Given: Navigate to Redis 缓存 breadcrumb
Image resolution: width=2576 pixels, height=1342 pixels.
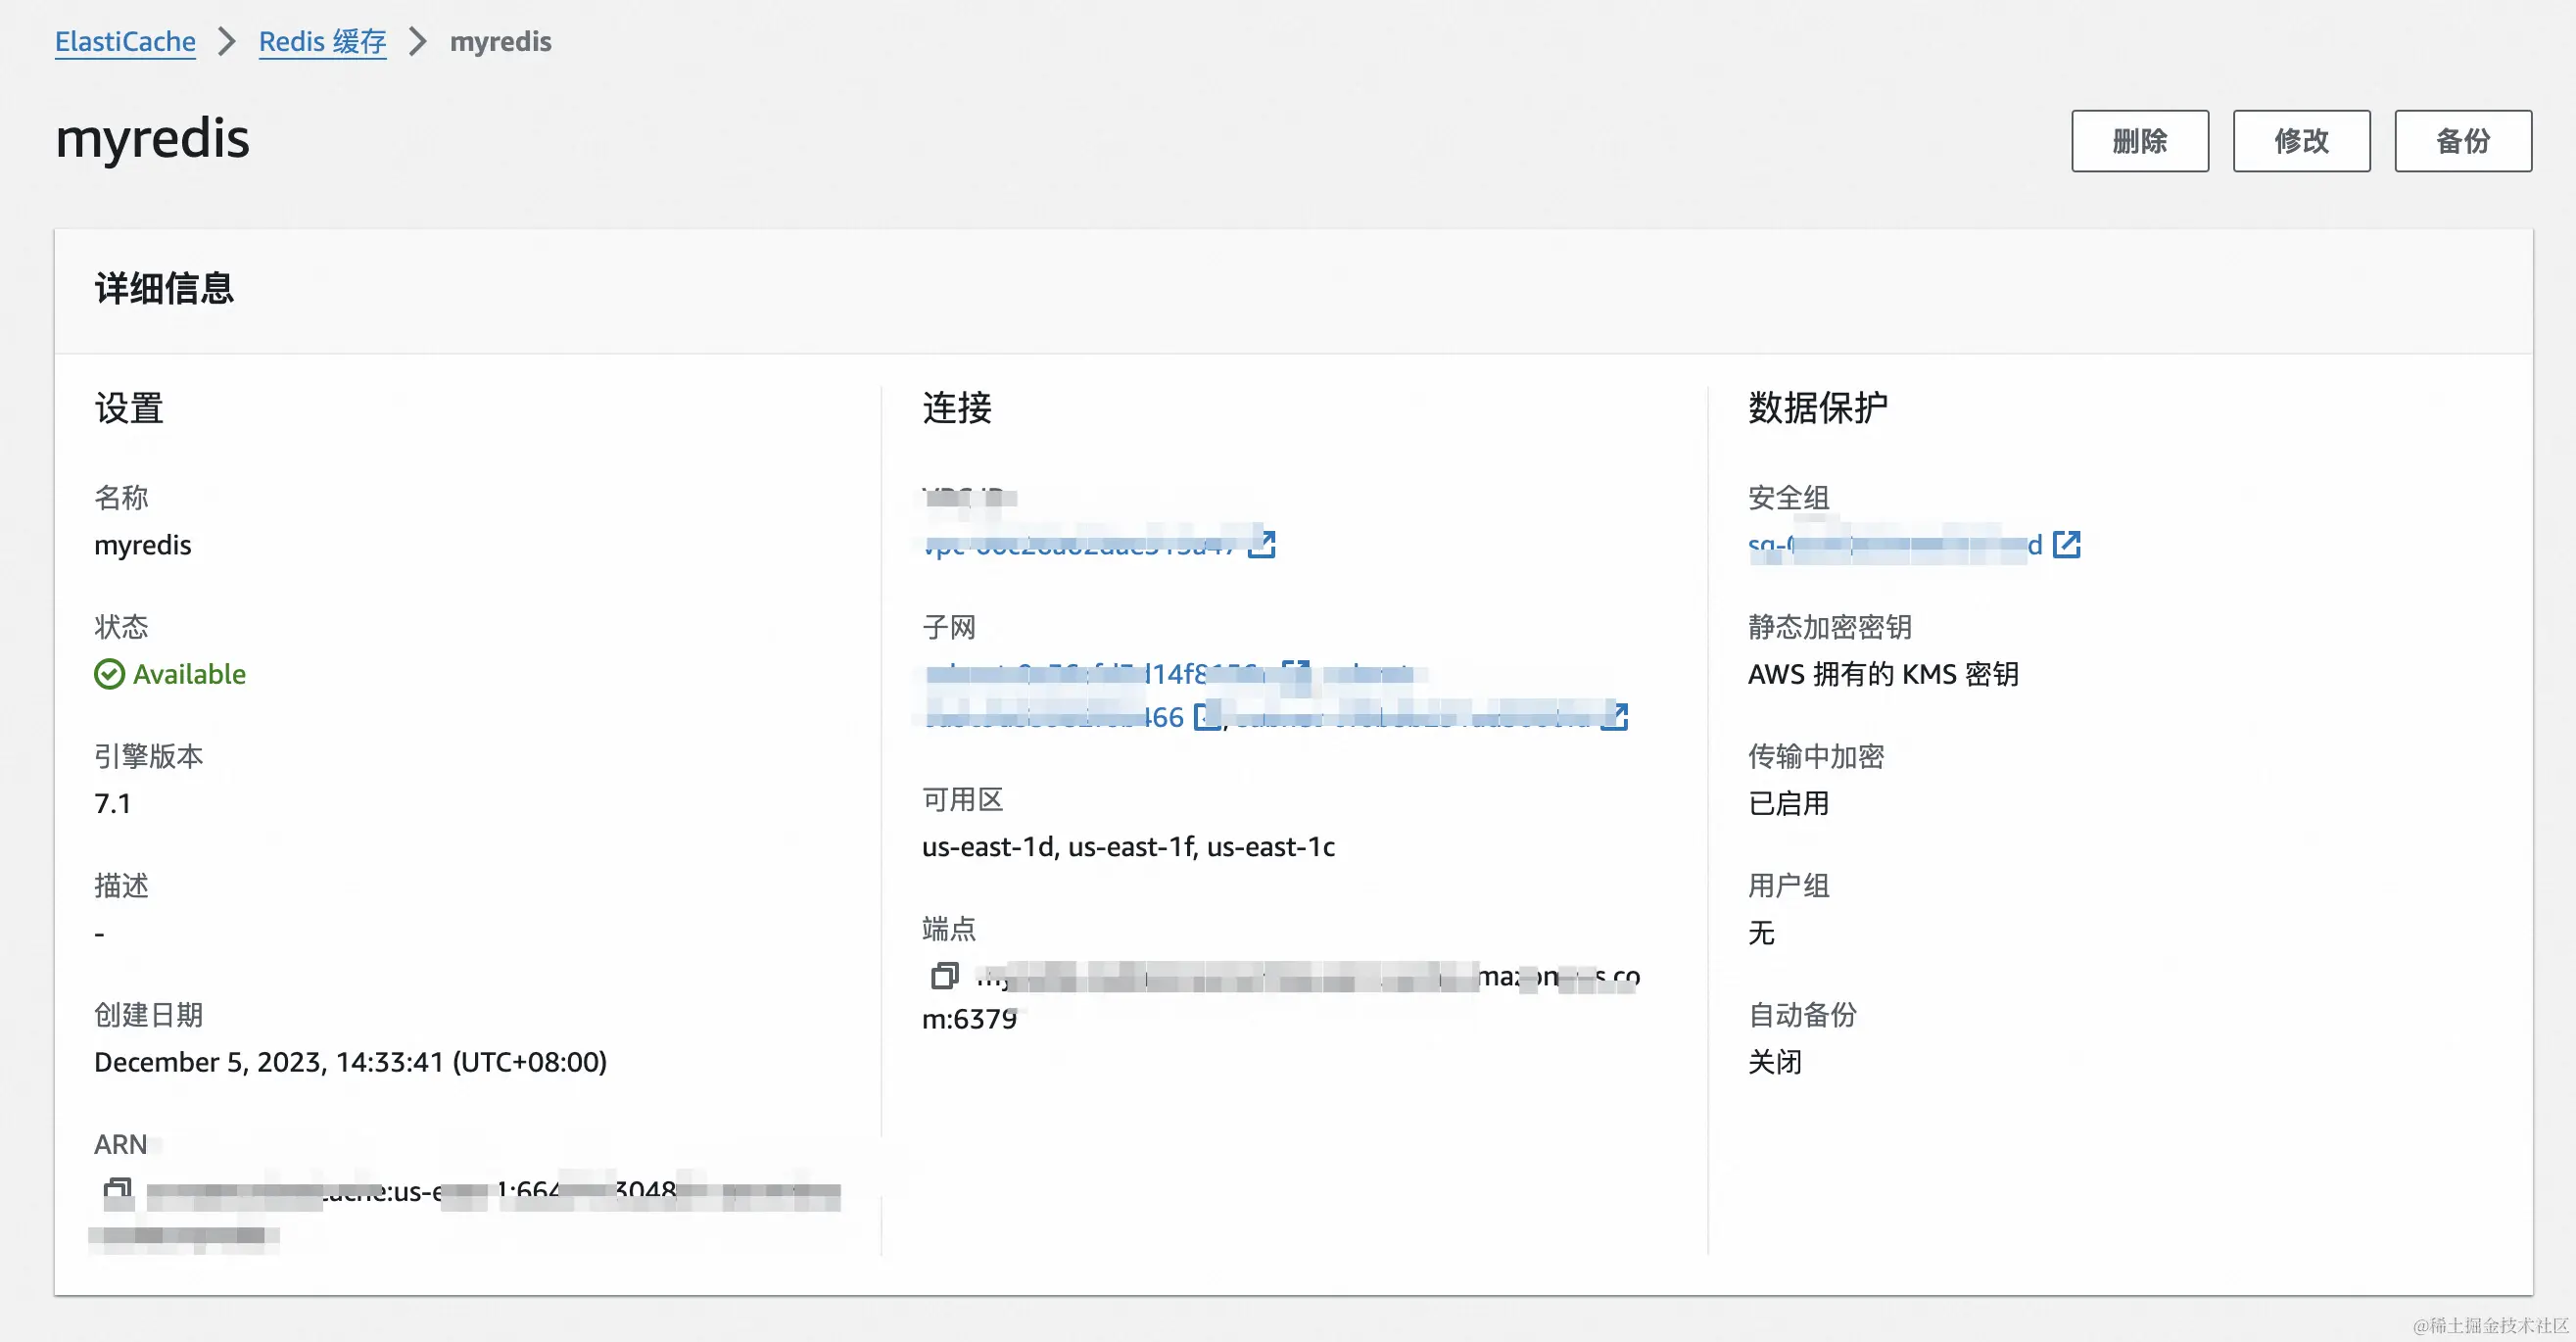Looking at the screenshot, I should point(322,42).
